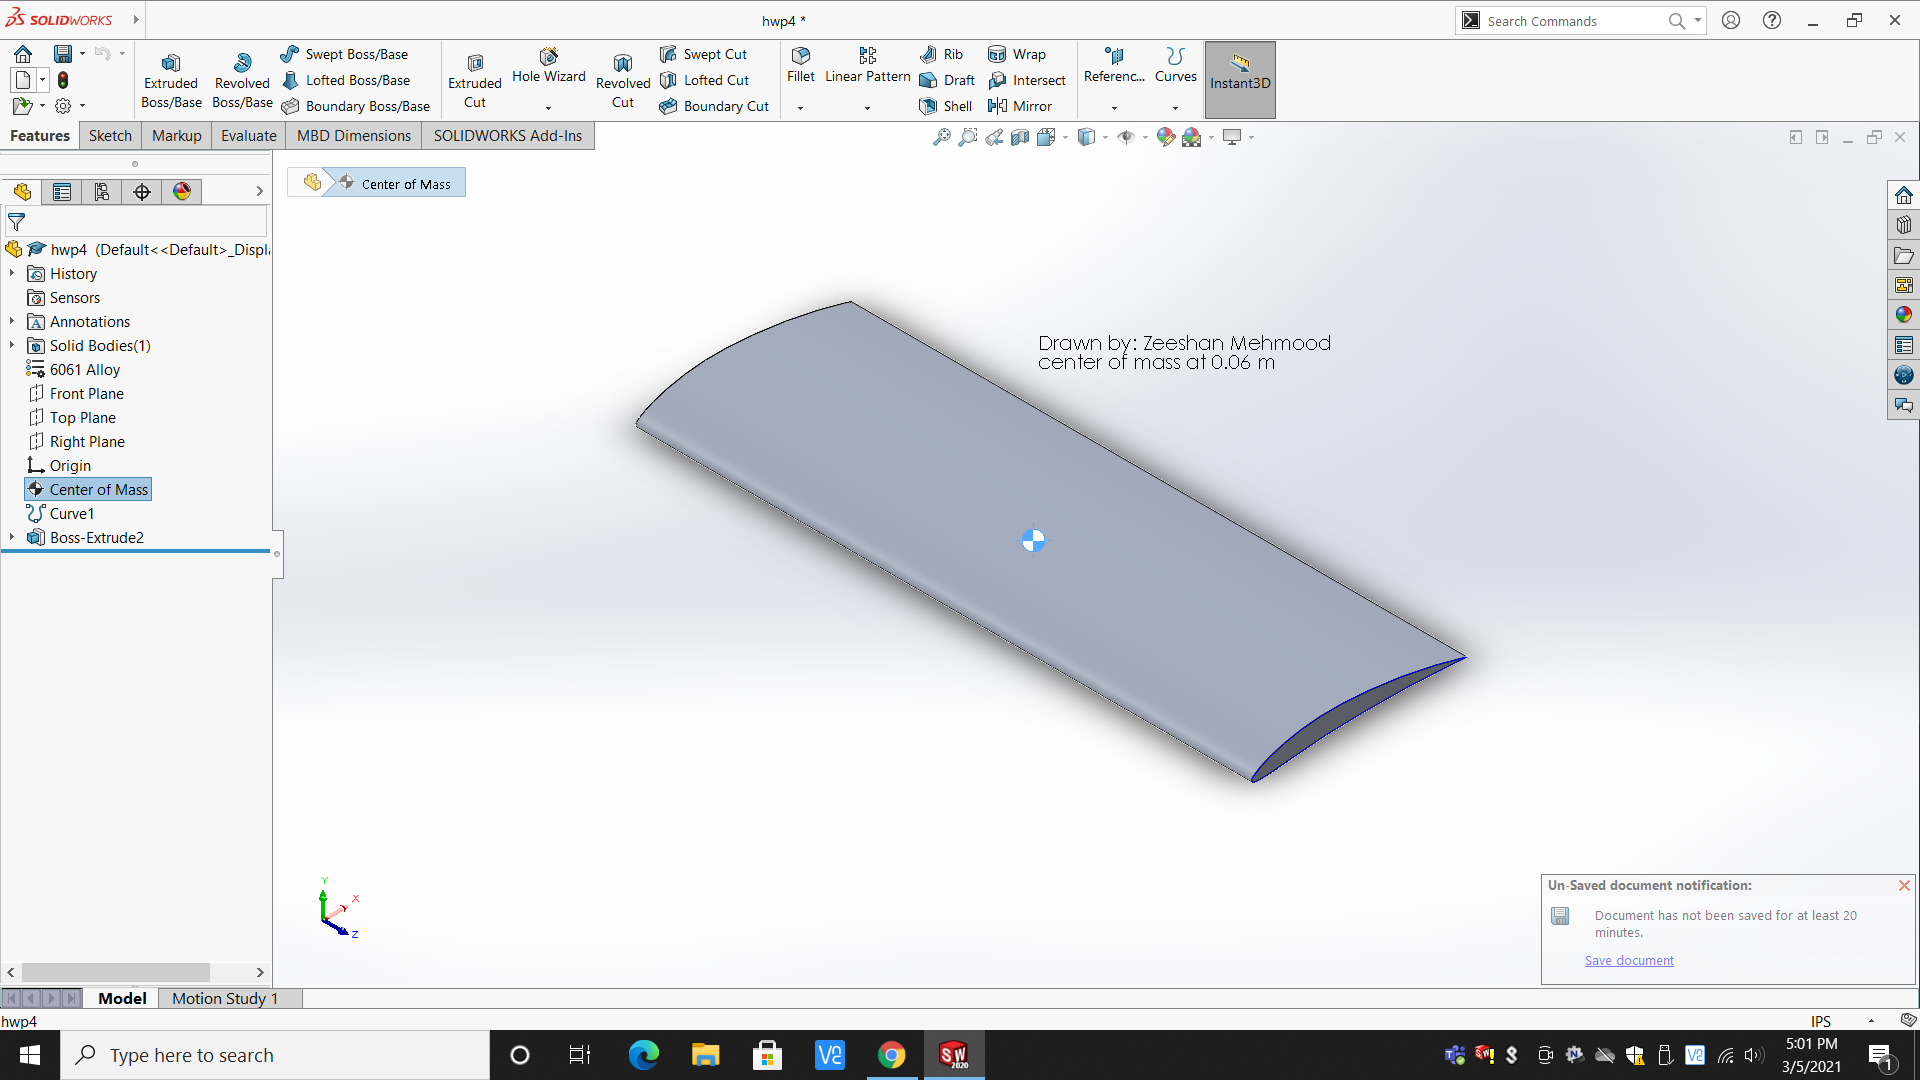Click the Shell tool
Screen dimensions: 1920x1080
946,106
